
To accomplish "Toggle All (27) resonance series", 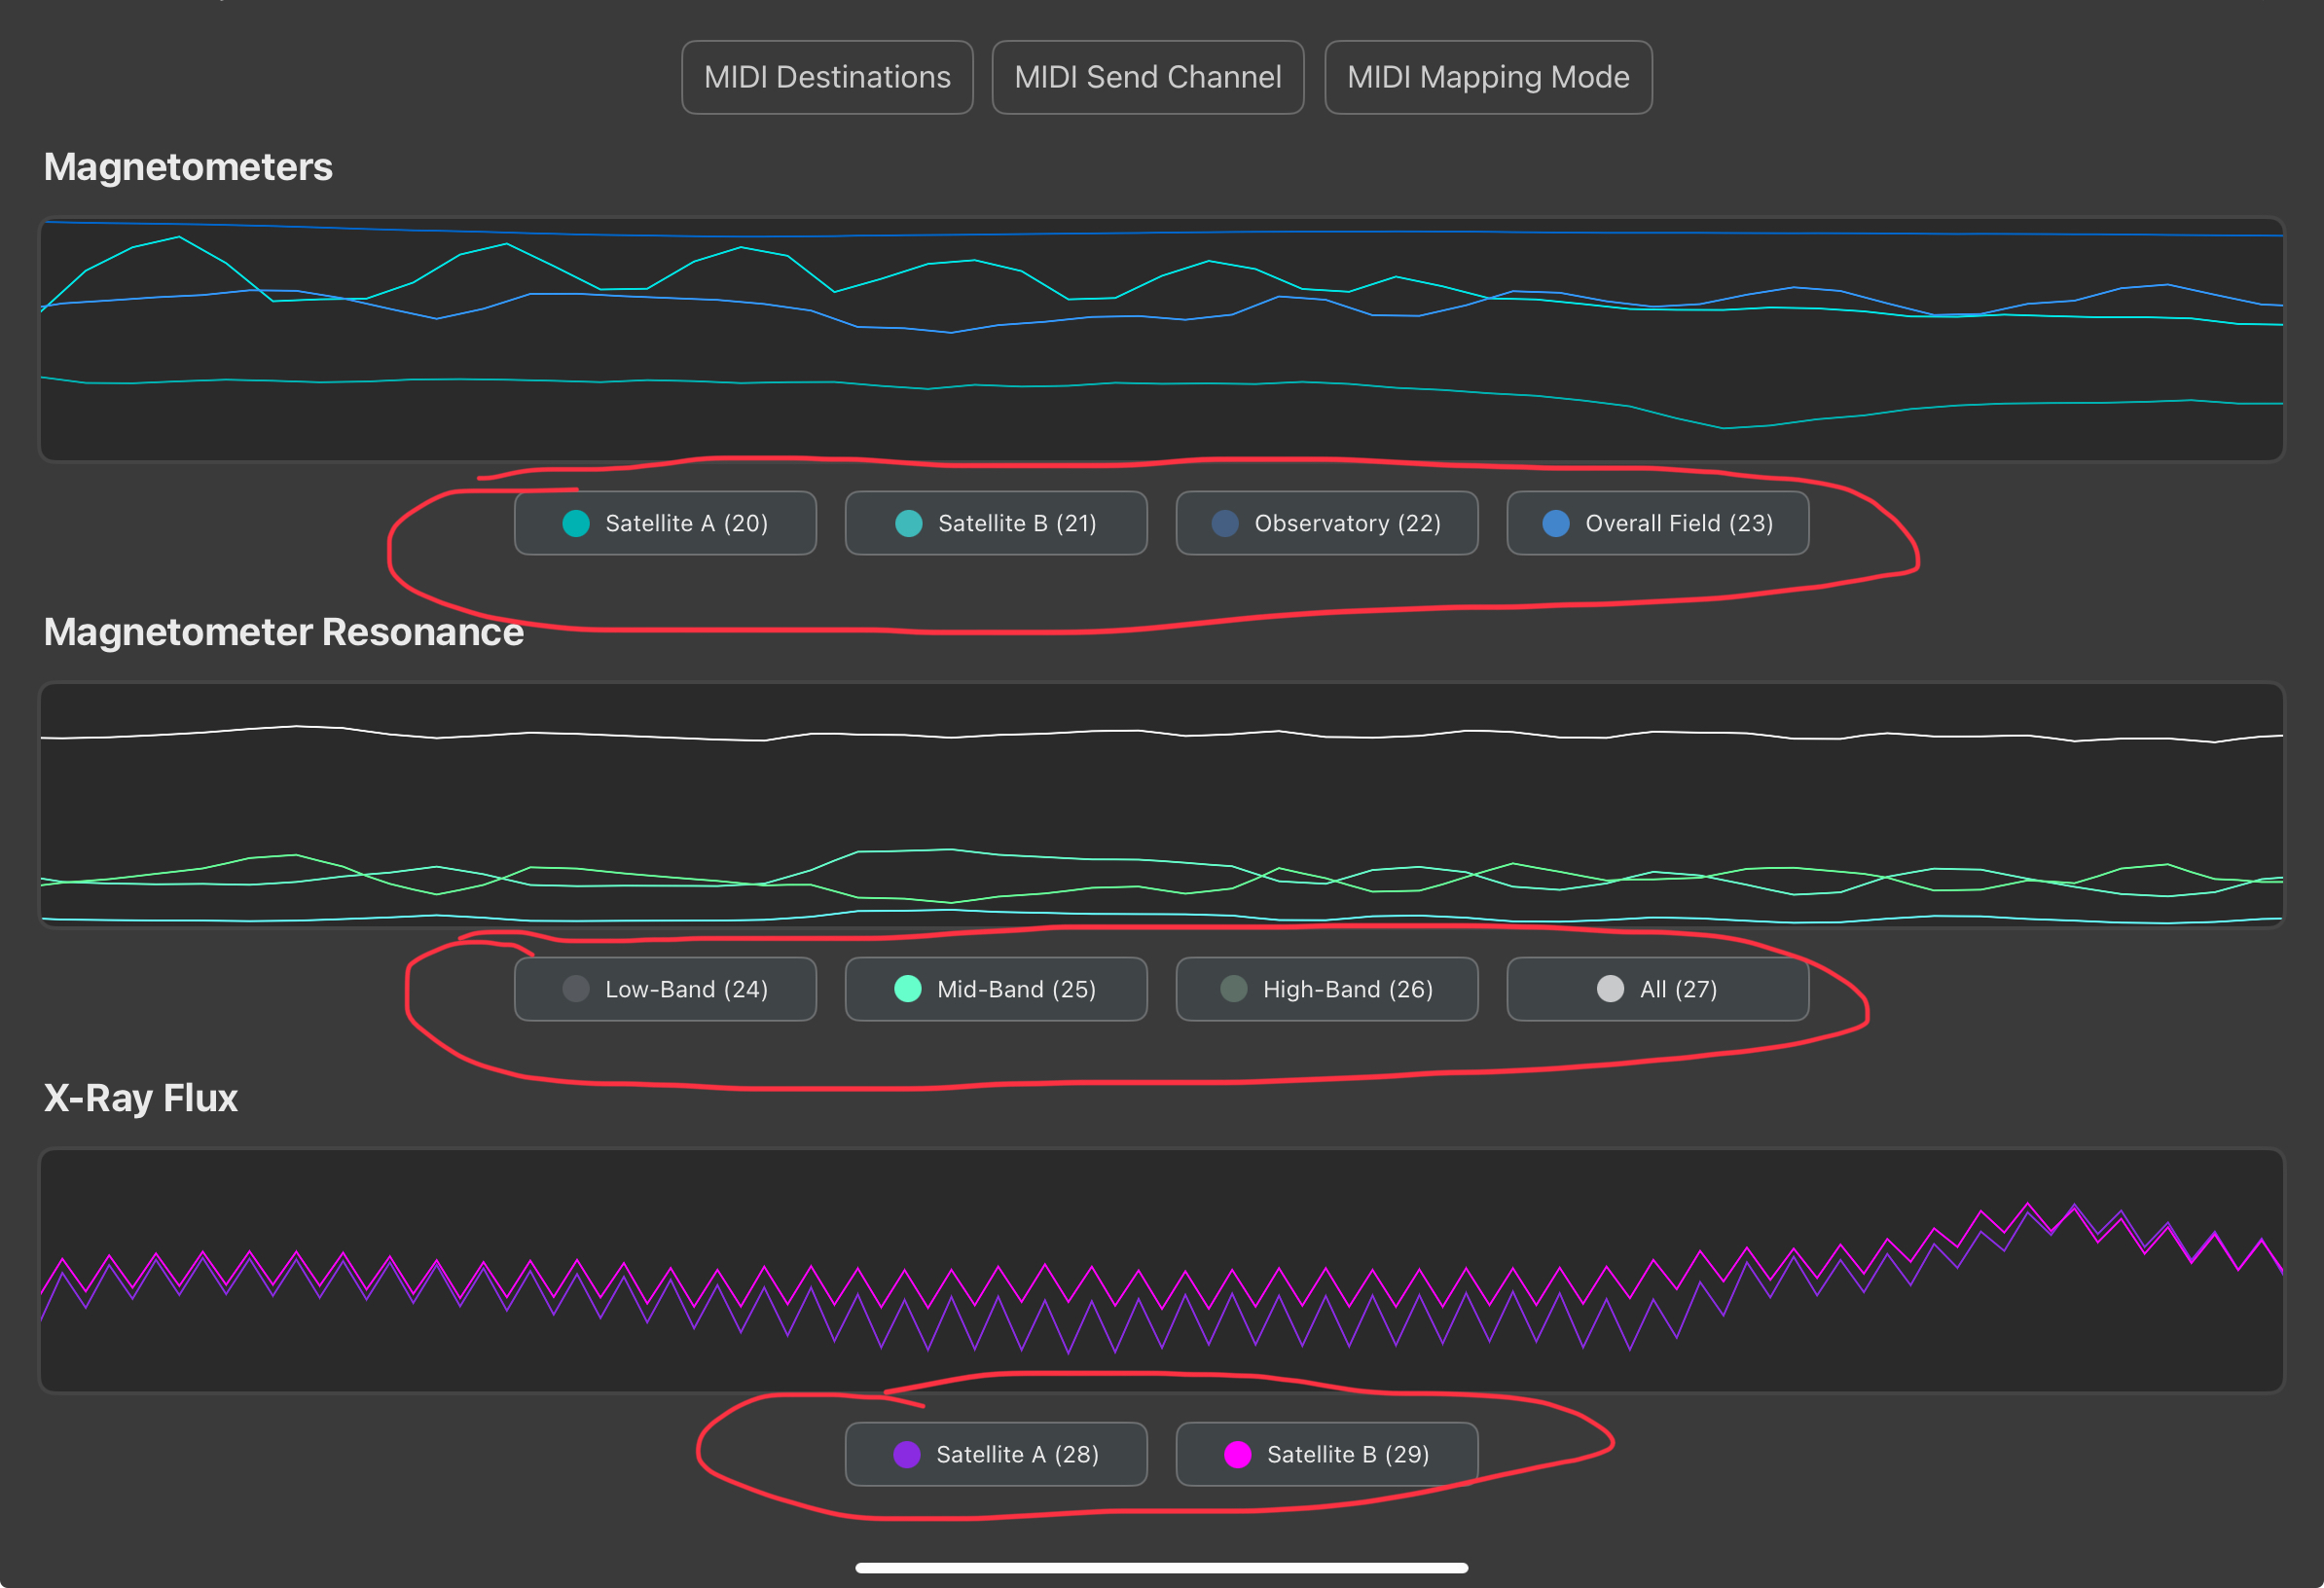I will [1657, 989].
